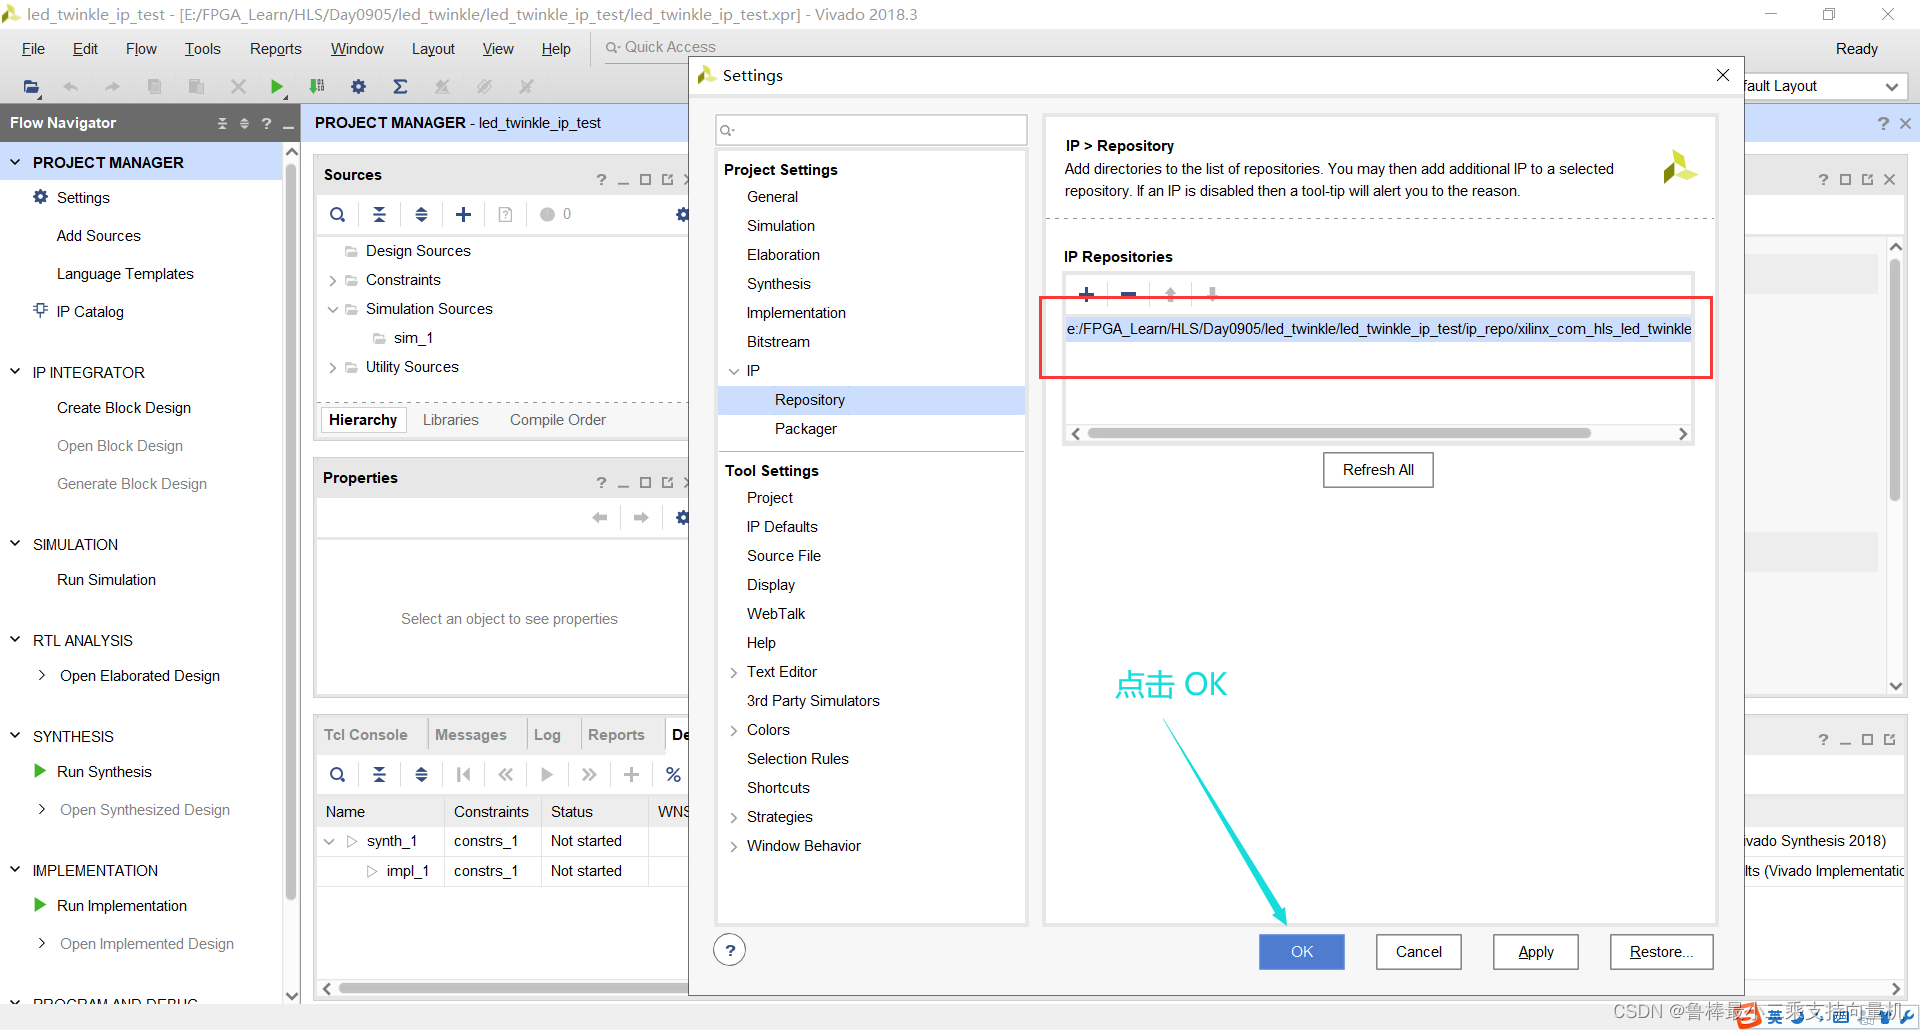Click the Properties panel gear icon
The image size is (1920, 1030).
tap(682, 517)
